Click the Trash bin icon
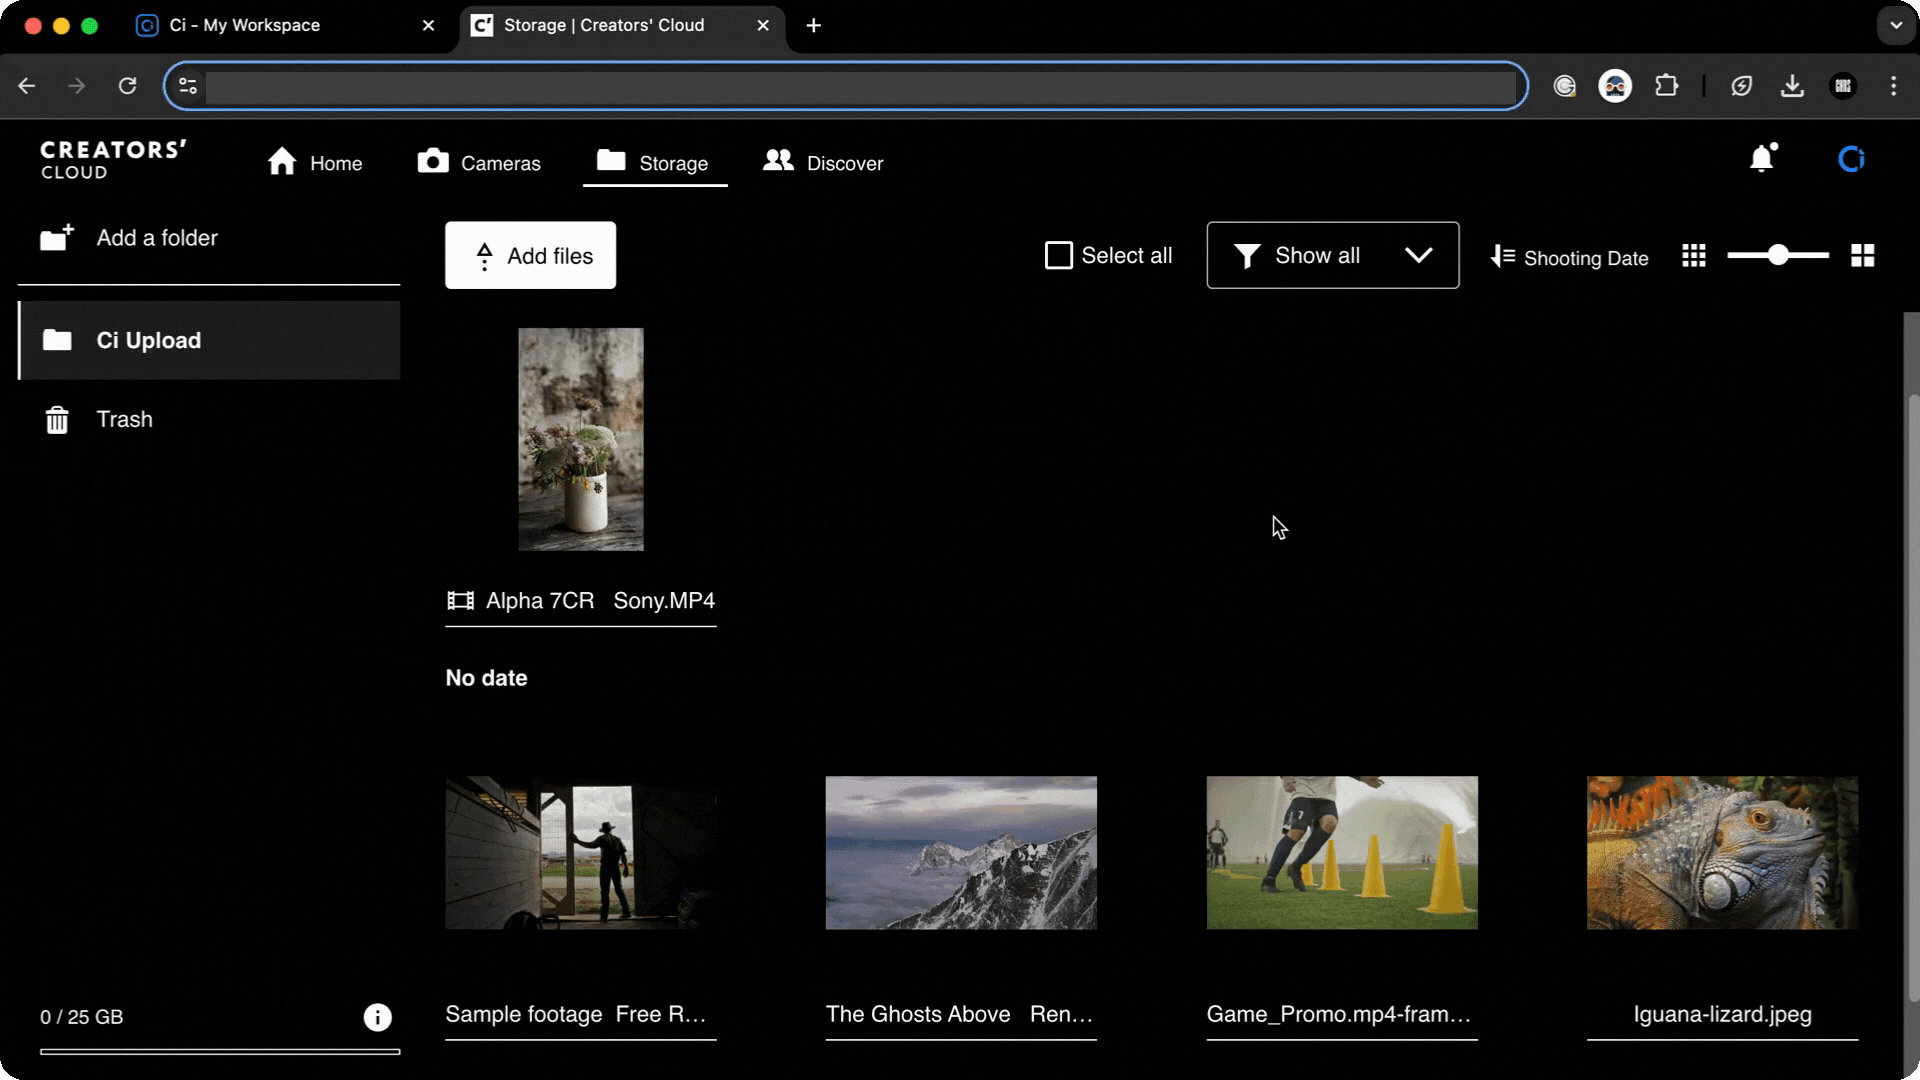This screenshot has width=1920, height=1080. [x=57, y=420]
